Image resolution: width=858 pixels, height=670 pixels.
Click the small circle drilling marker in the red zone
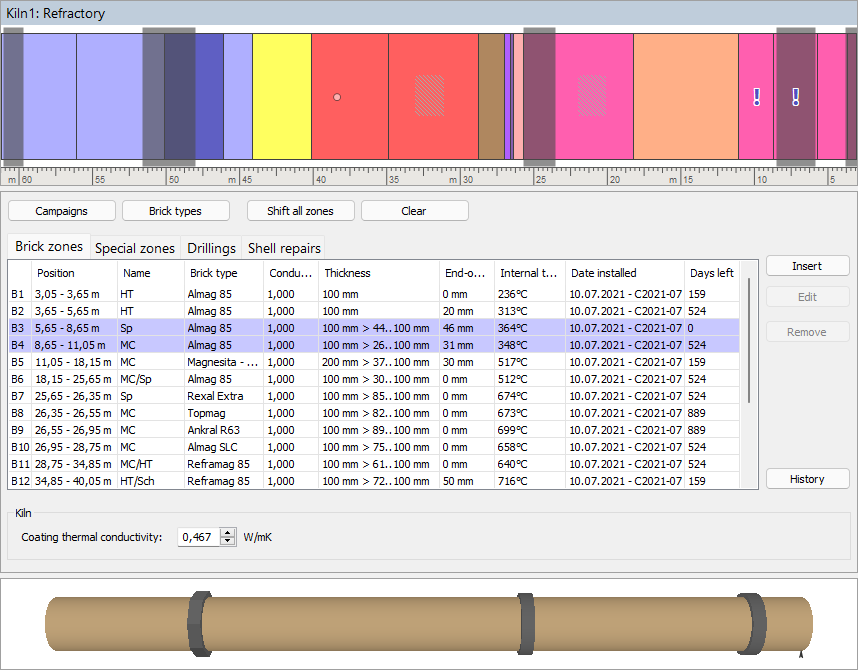tap(337, 97)
